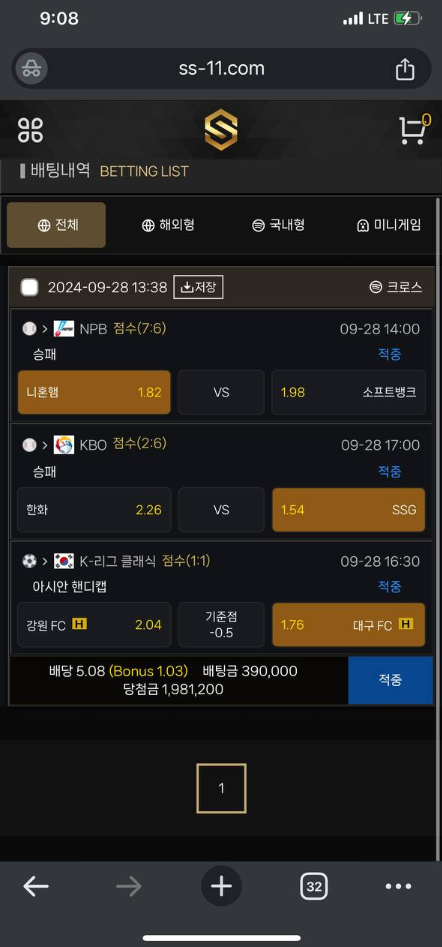
Task: Expand the arrow beside K-리그 클래식
Action: click(x=45, y=561)
